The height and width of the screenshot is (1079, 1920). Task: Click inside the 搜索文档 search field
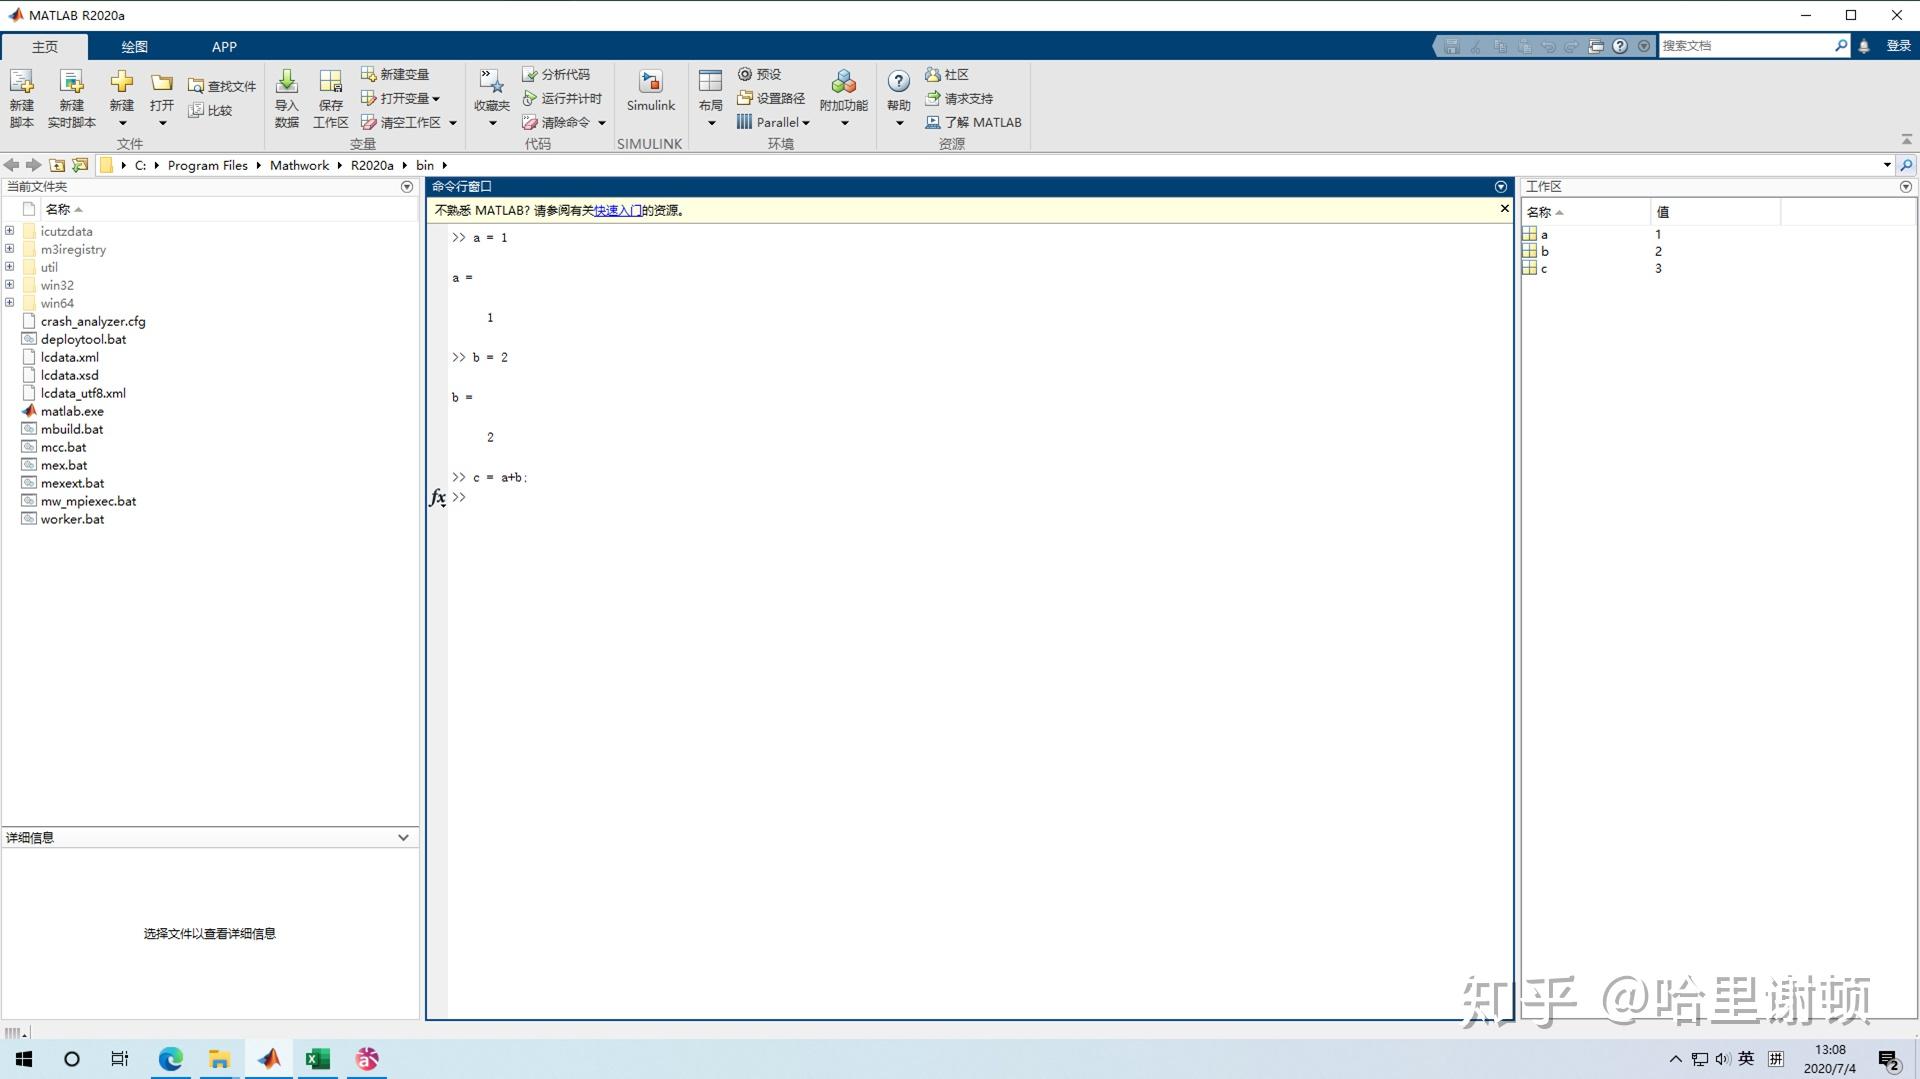1750,45
